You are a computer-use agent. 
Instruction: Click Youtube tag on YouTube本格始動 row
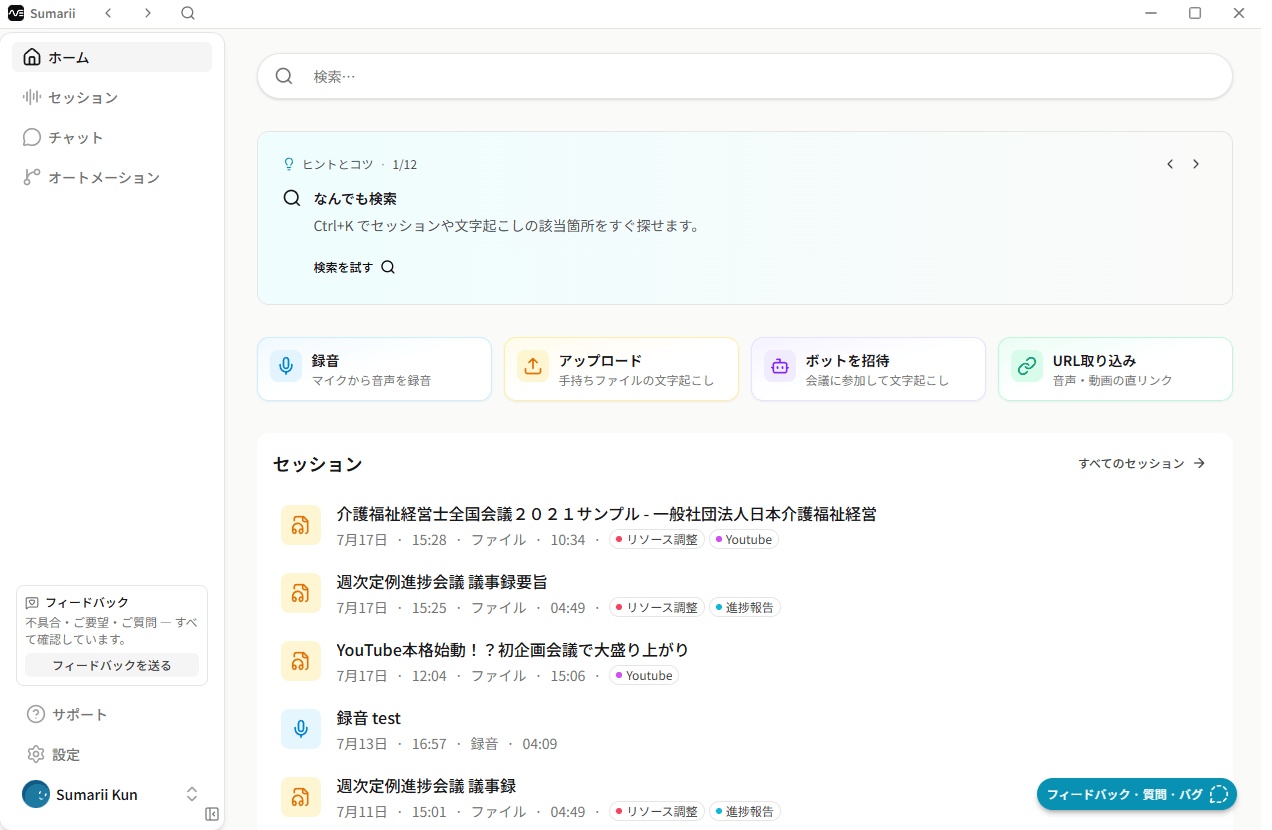point(644,676)
